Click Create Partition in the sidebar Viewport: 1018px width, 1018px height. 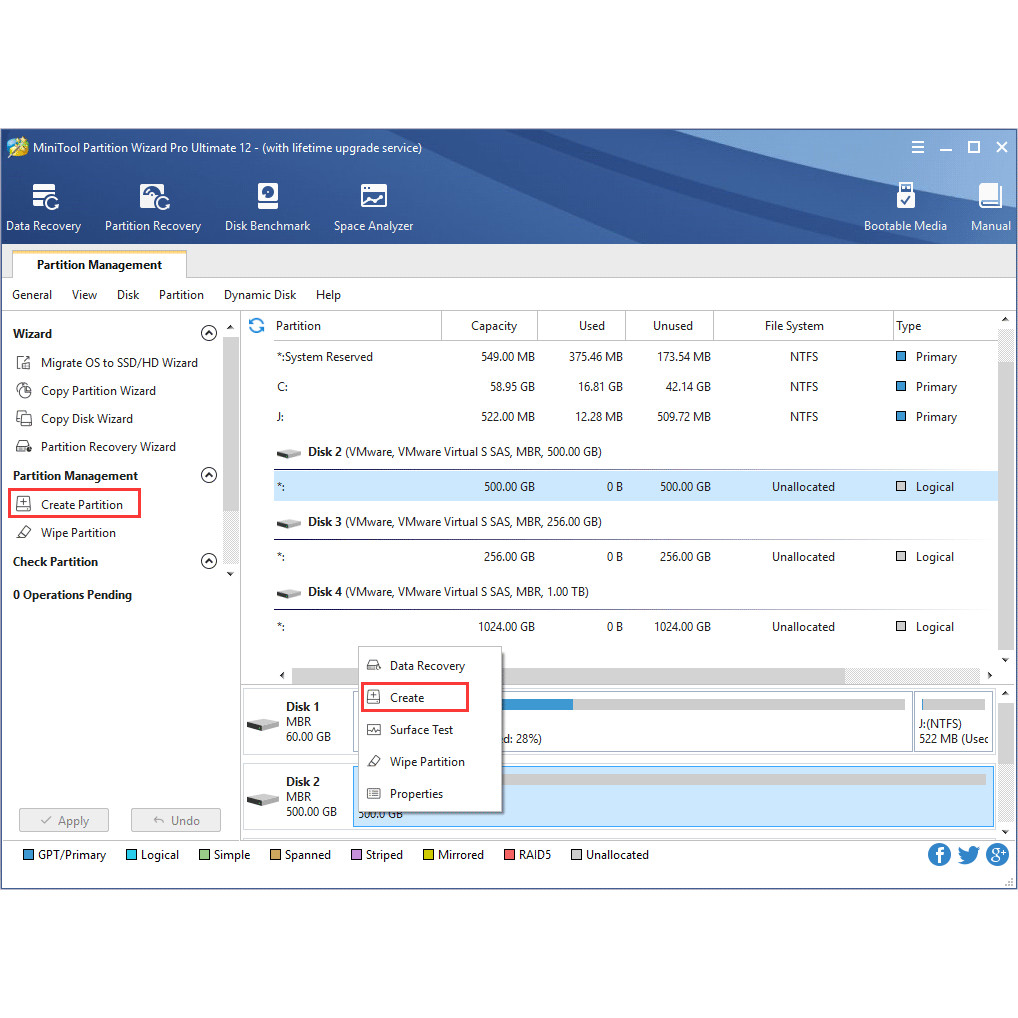pos(81,505)
